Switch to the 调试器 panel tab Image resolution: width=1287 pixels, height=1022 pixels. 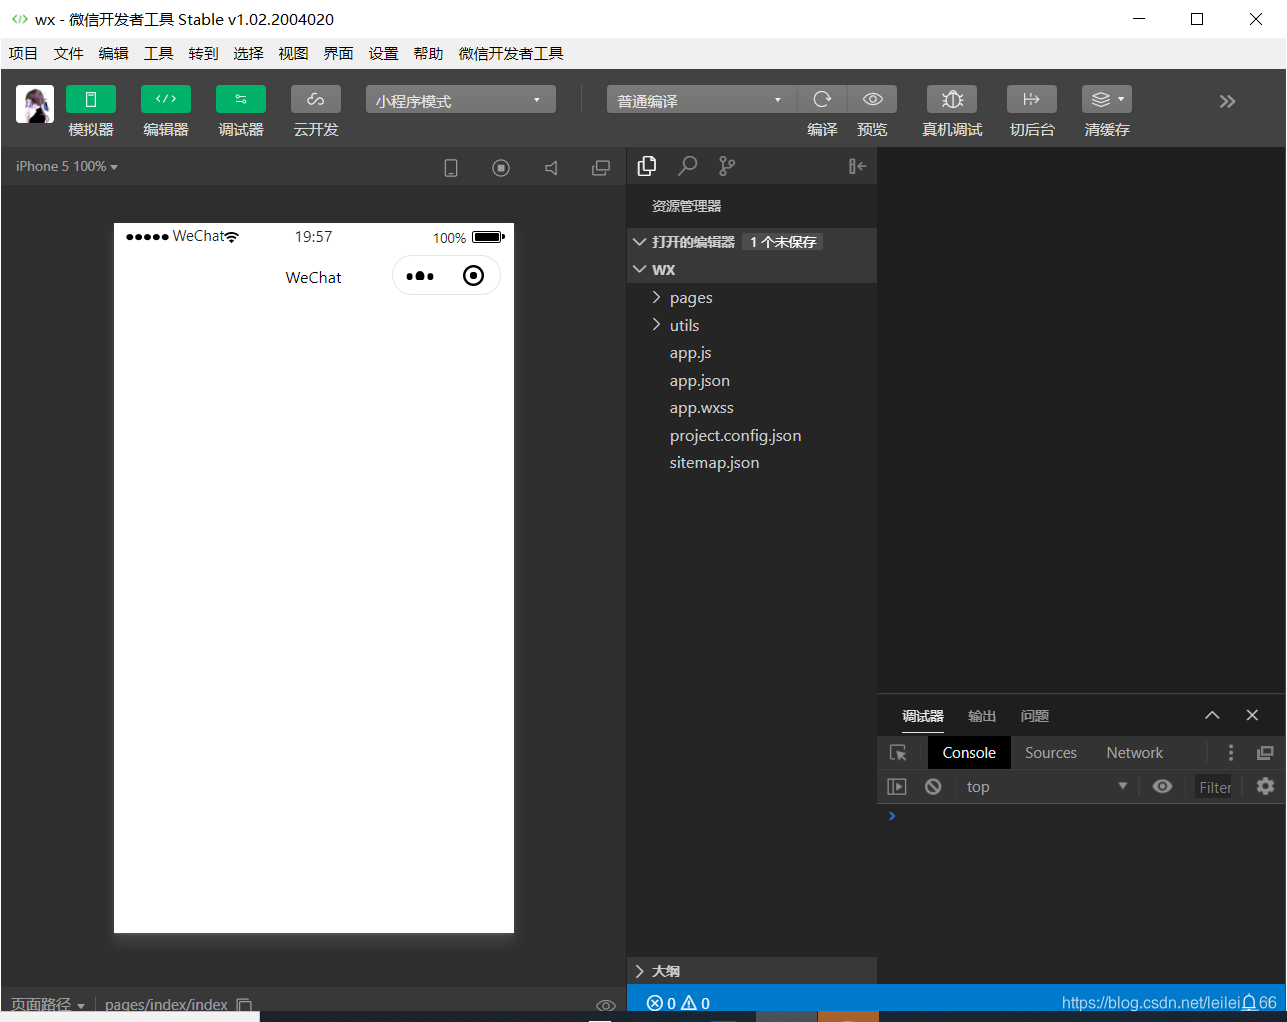click(923, 716)
